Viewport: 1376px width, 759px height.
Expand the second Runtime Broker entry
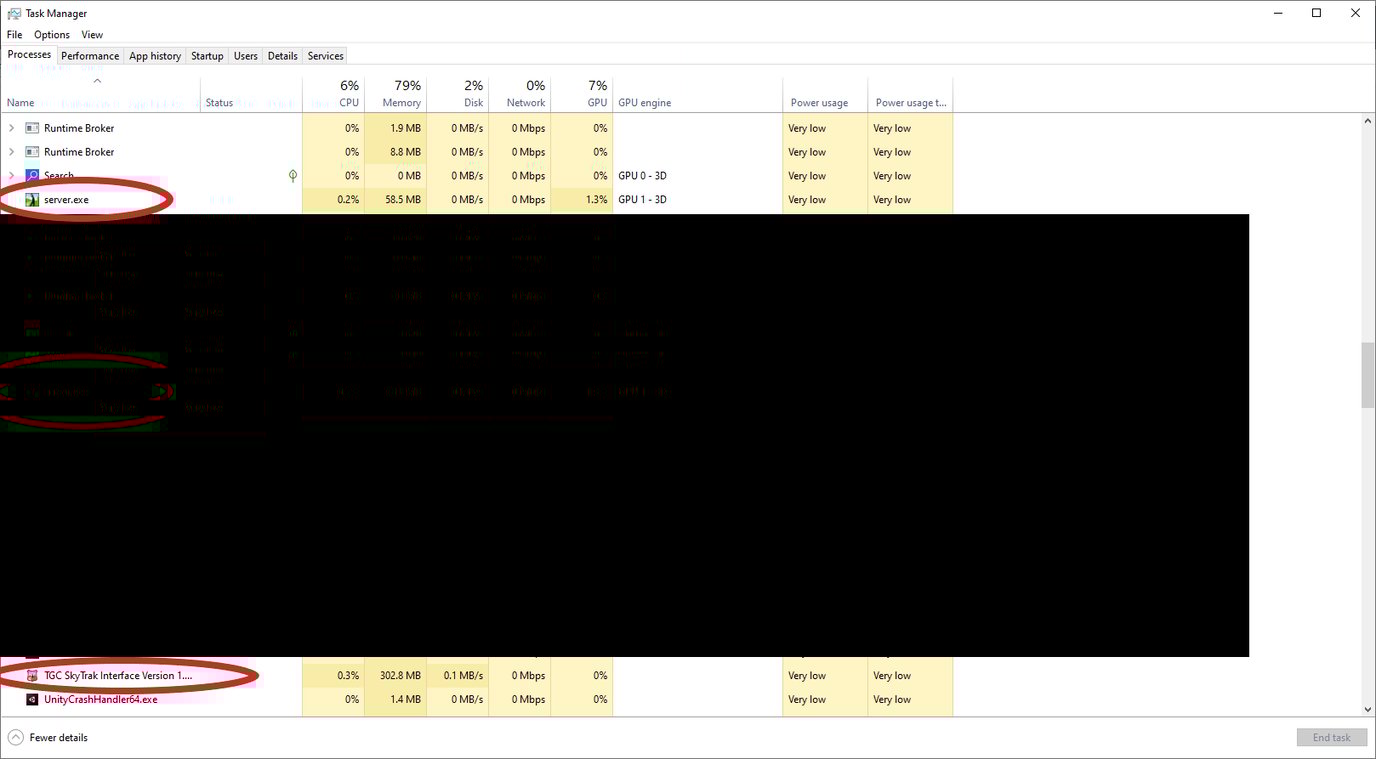tap(10, 151)
